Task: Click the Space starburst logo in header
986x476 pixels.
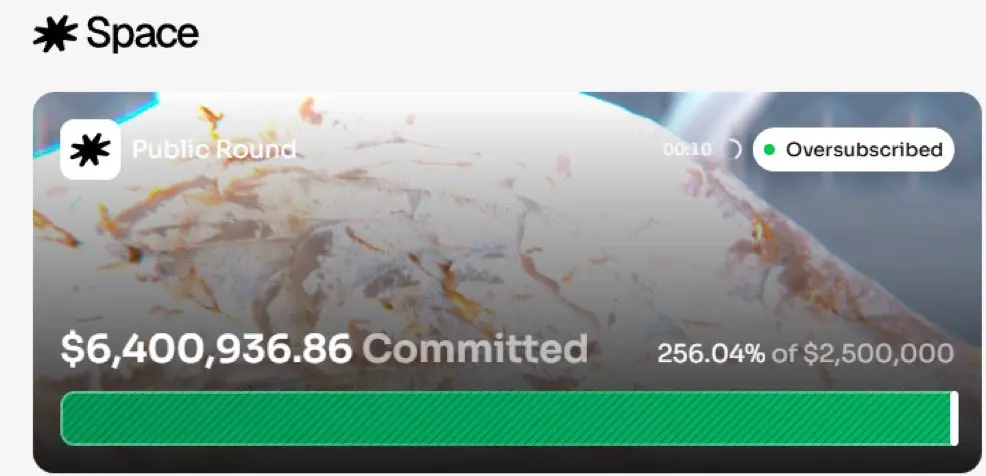Action: [55, 34]
